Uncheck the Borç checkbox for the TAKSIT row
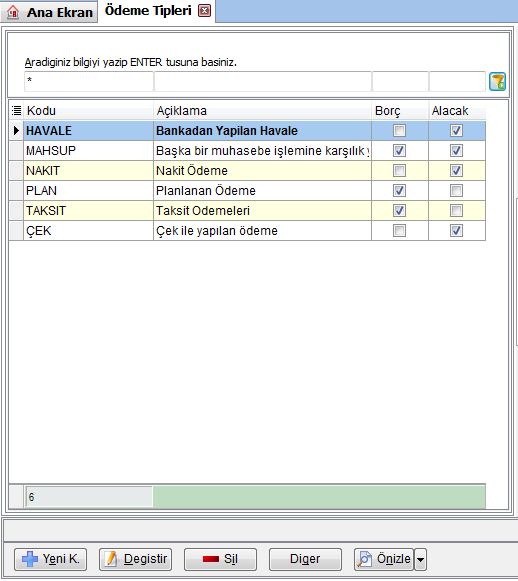 click(399, 210)
